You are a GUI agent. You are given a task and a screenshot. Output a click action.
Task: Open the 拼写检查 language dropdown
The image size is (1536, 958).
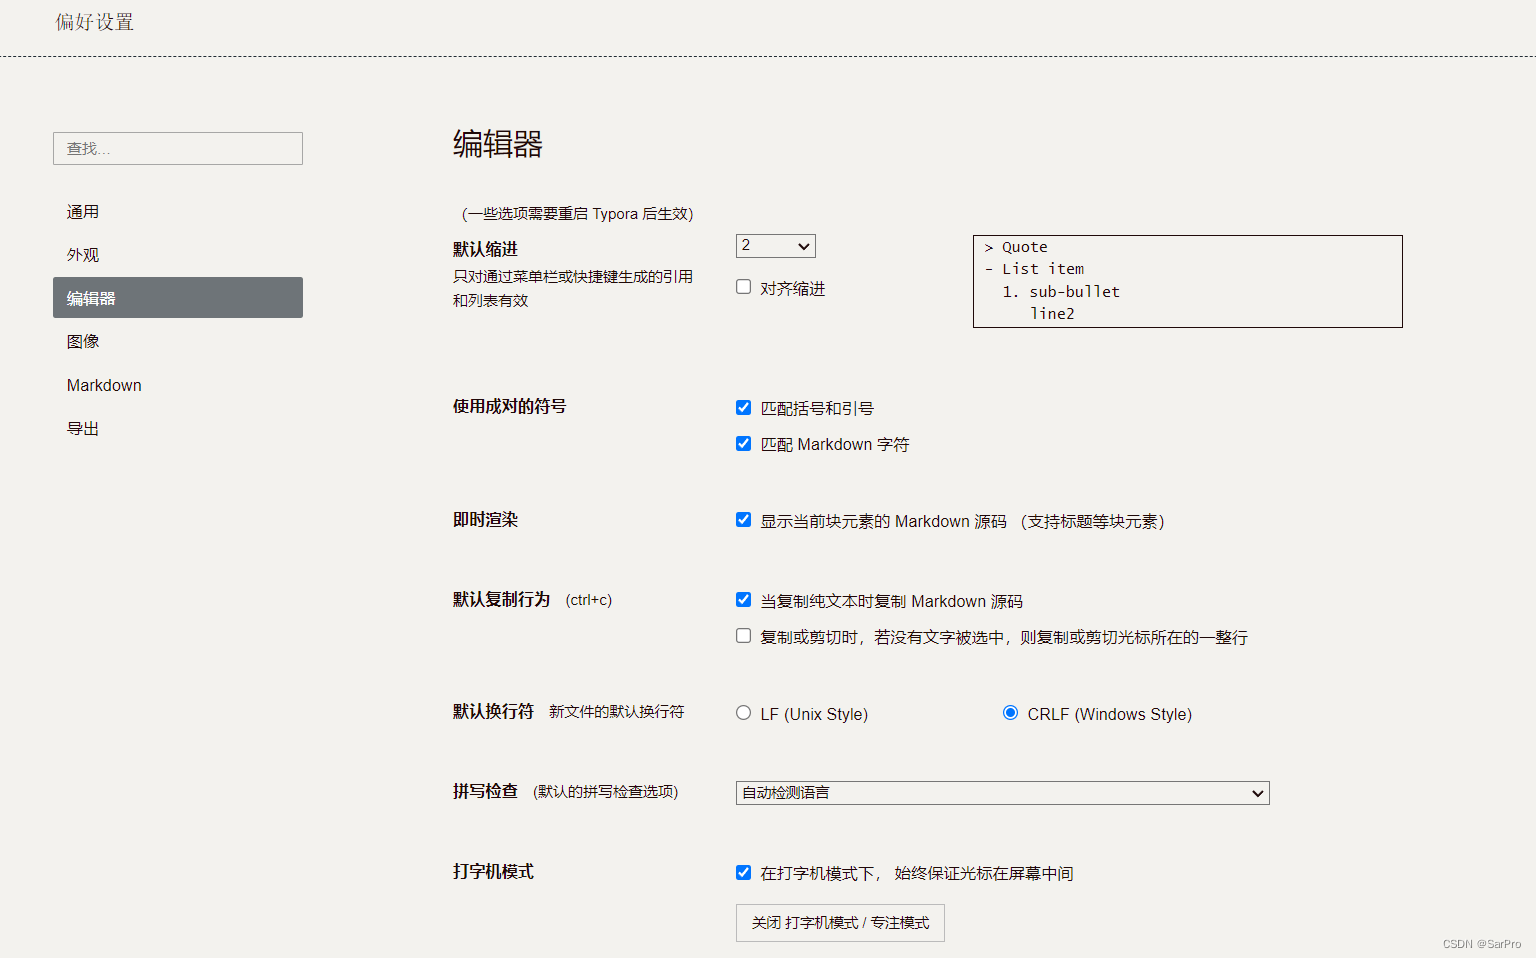[1002, 793]
